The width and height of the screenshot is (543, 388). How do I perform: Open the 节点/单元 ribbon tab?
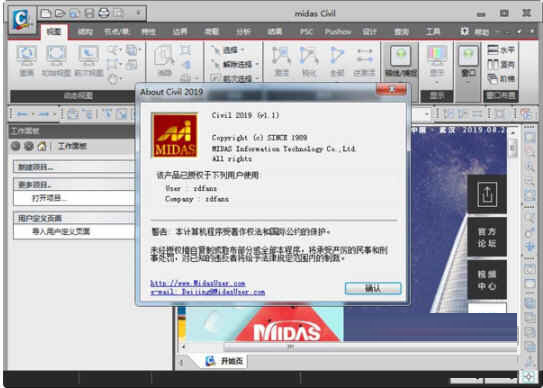117,32
